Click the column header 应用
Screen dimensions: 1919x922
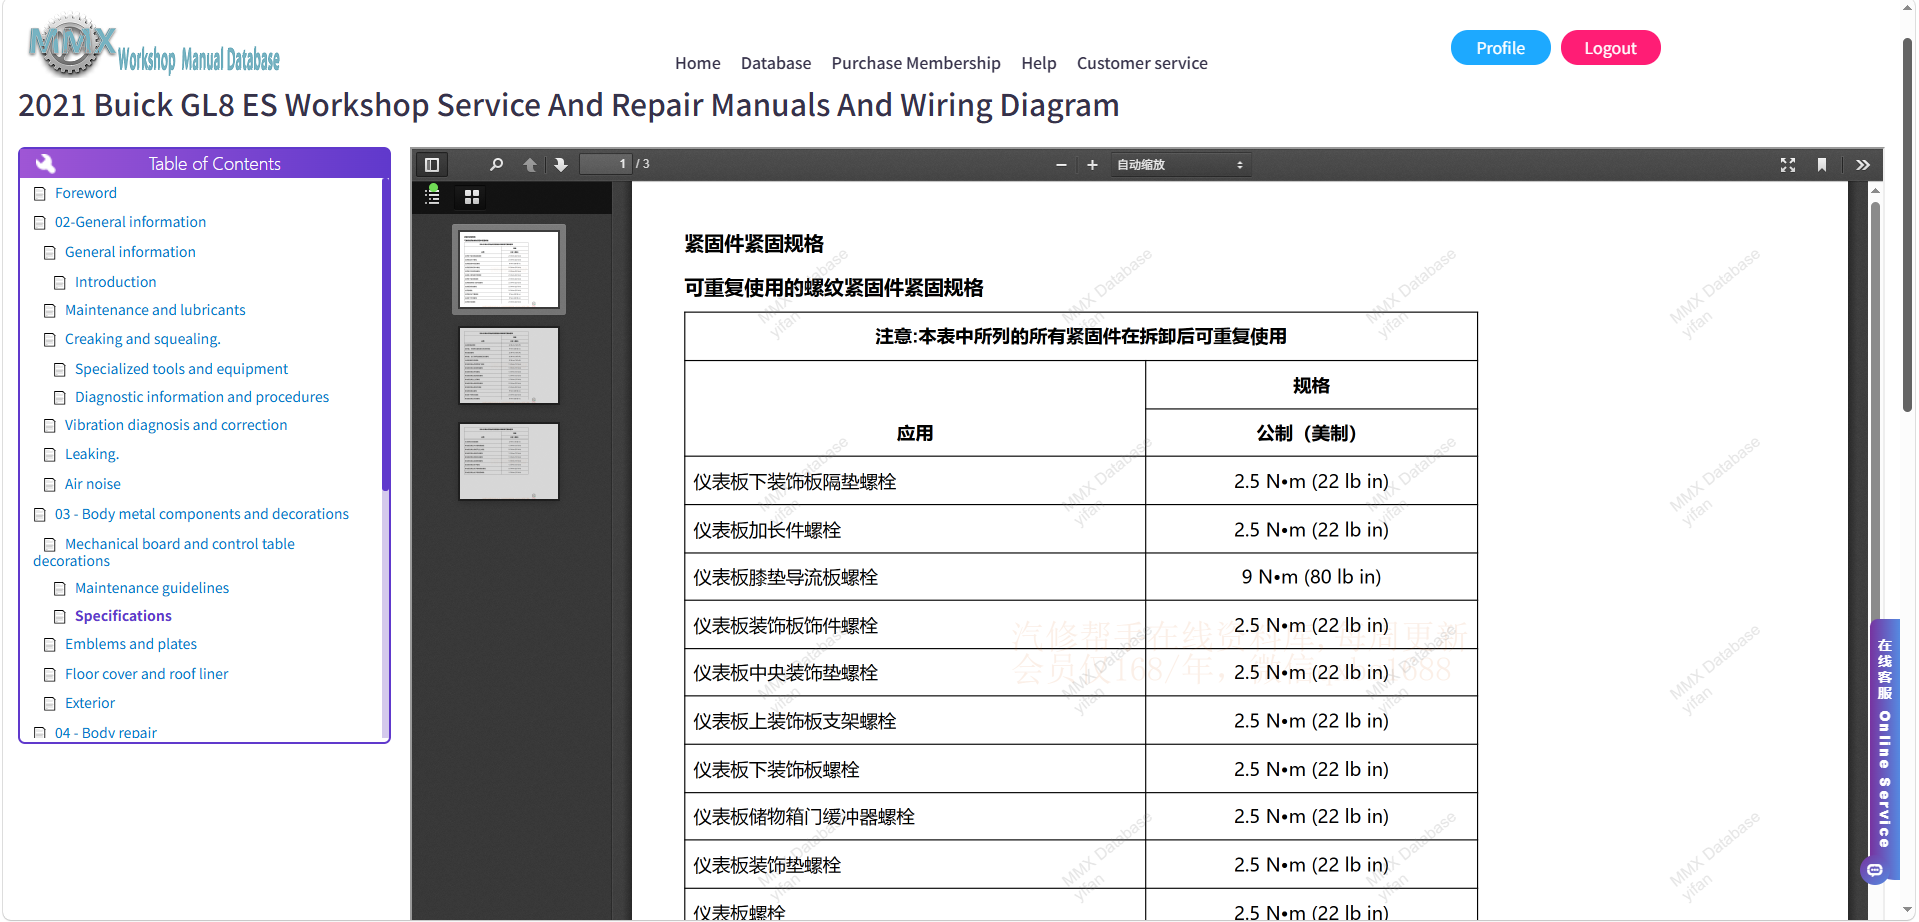coord(915,433)
